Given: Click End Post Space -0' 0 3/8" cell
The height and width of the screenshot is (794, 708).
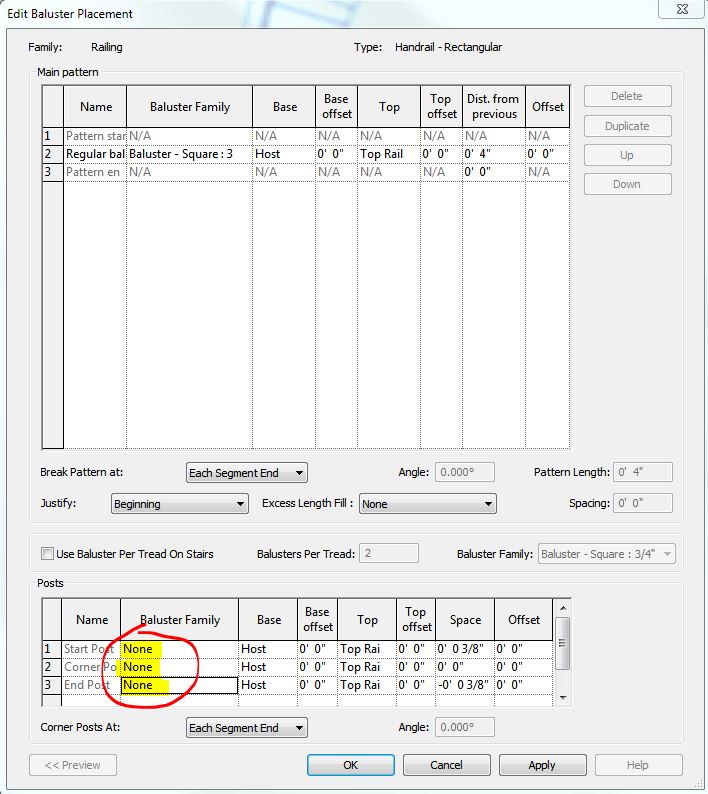Looking at the screenshot, I should point(465,685).
